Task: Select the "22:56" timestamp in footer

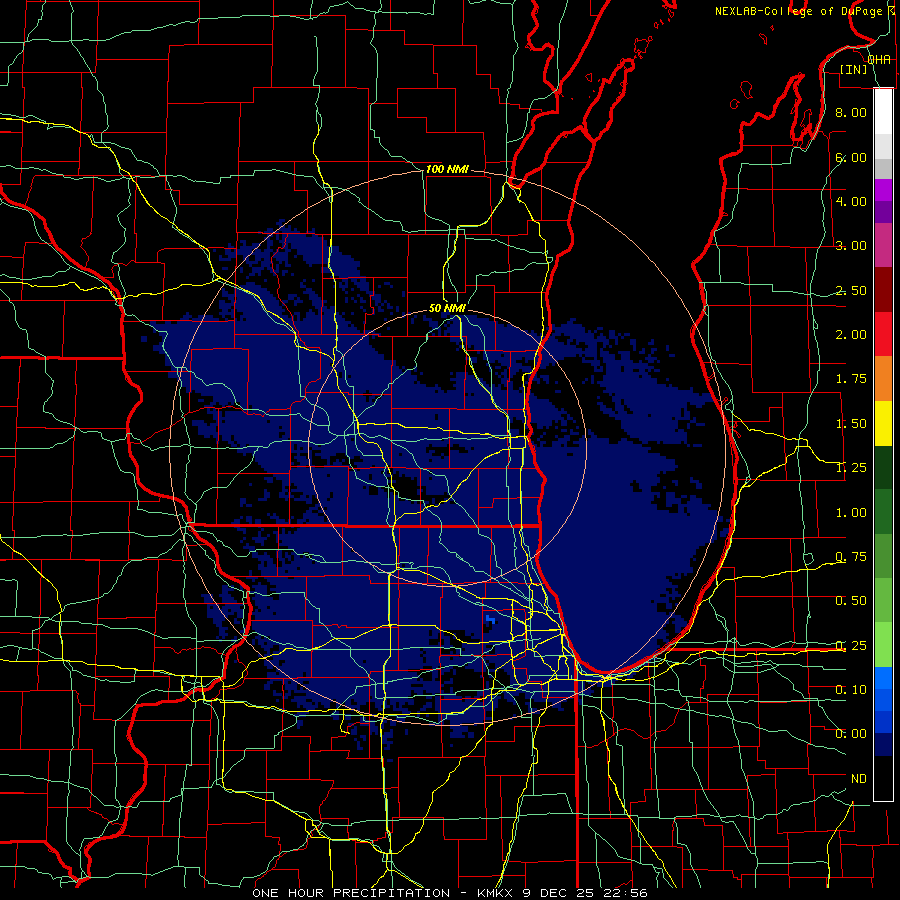Action: click(x=626, y=893)
